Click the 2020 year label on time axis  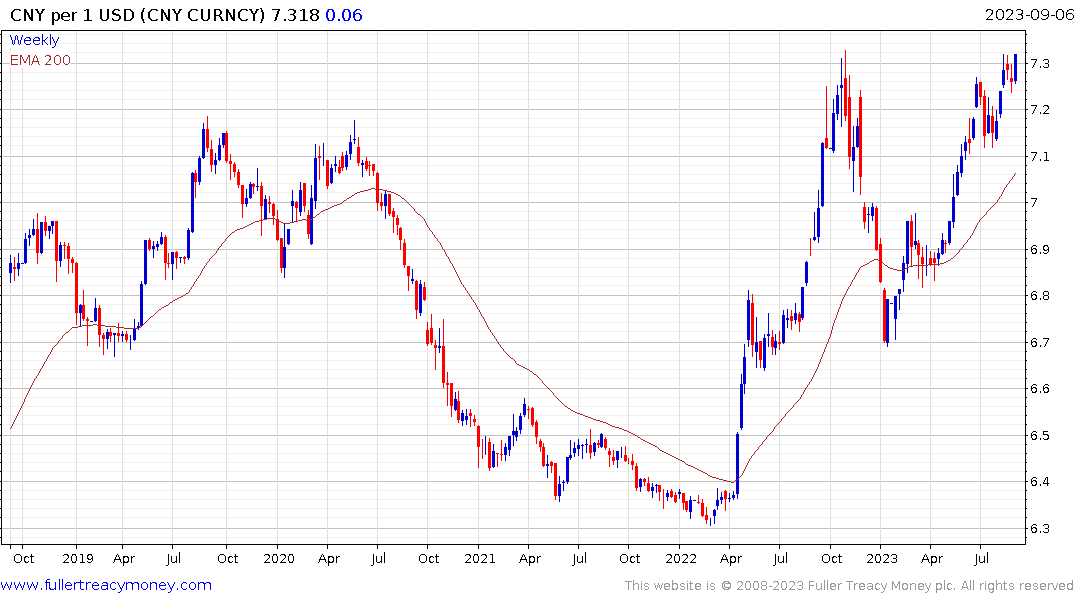(x=279, y=558)
